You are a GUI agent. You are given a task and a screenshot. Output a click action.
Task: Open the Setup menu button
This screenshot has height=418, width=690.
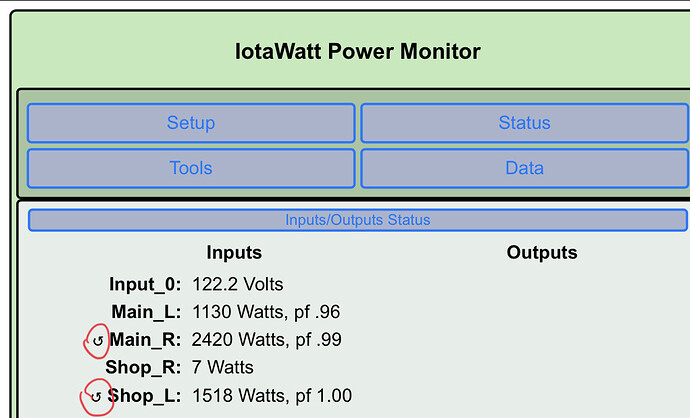(x=191, y=123)
